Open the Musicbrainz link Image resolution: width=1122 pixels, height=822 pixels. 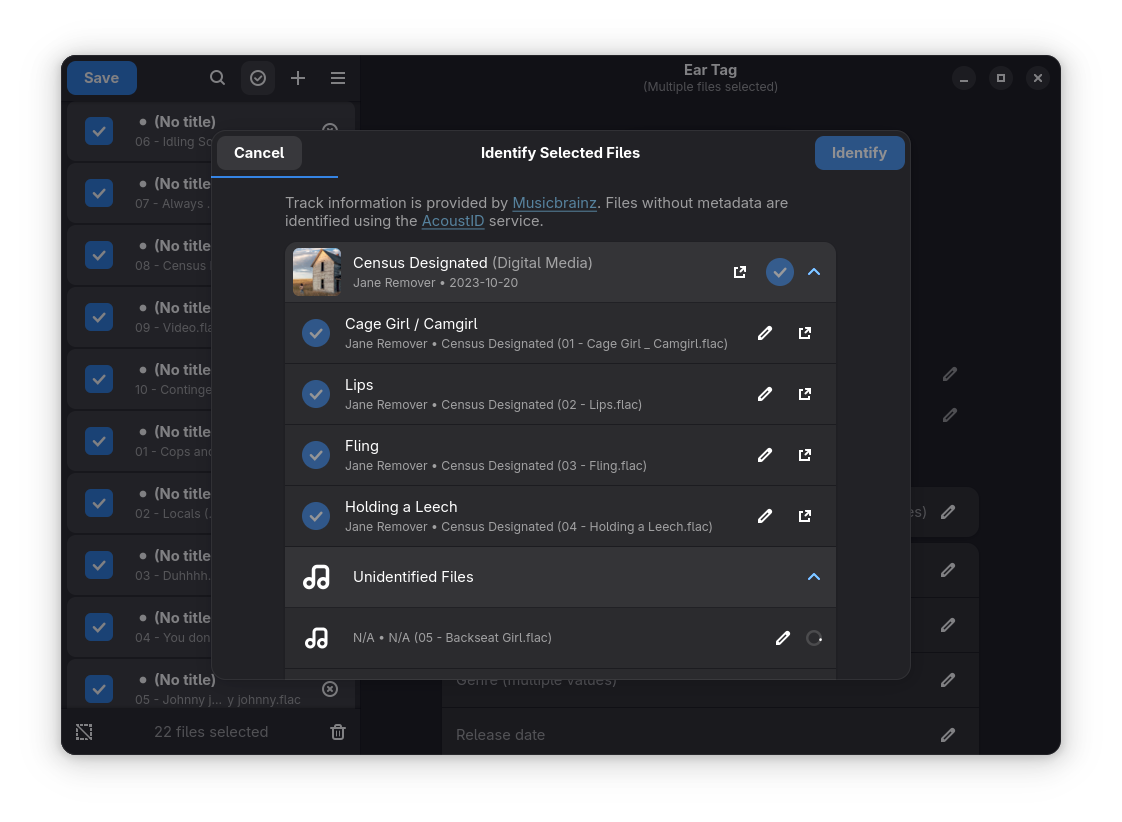[x=555, y=203]
